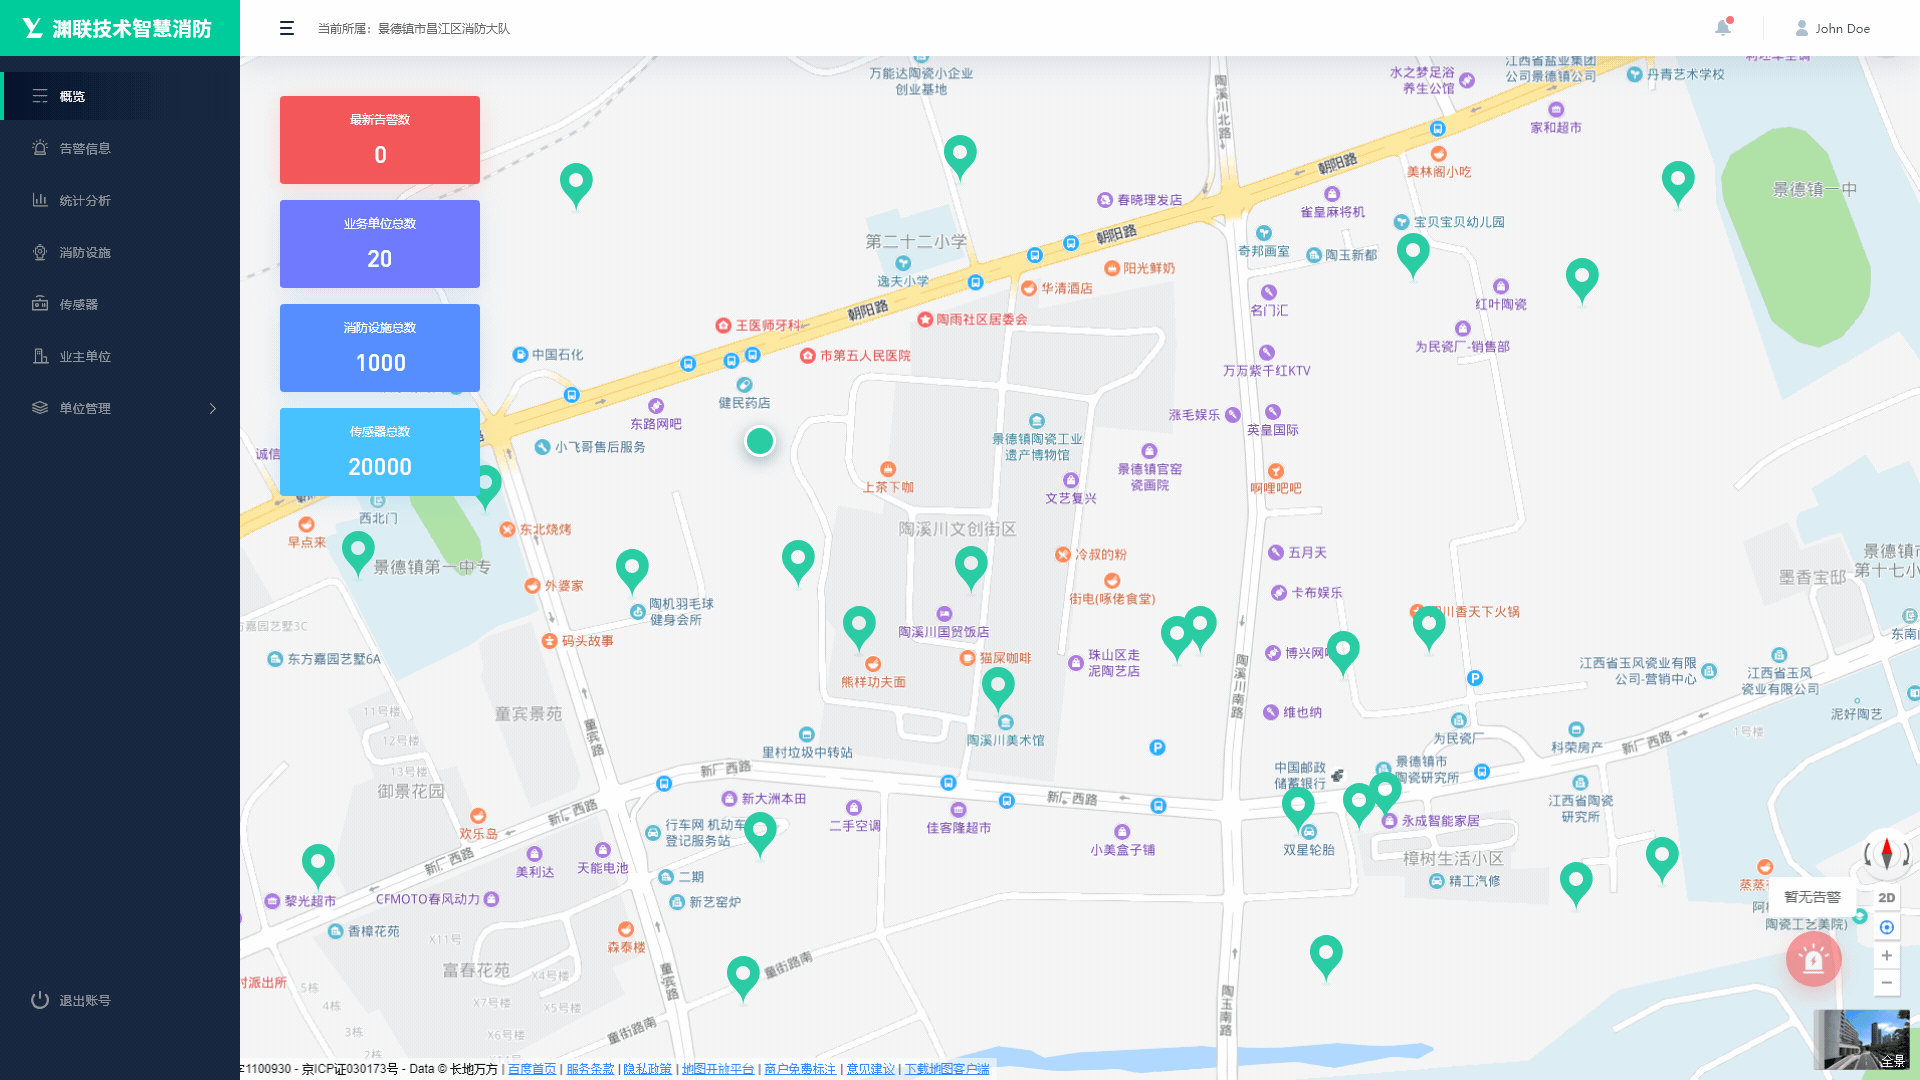Screen dimensions: 1920x1080
Task: Click the 暂无告警 status label
Action: pyautogui.click(x=1812, y=897)
